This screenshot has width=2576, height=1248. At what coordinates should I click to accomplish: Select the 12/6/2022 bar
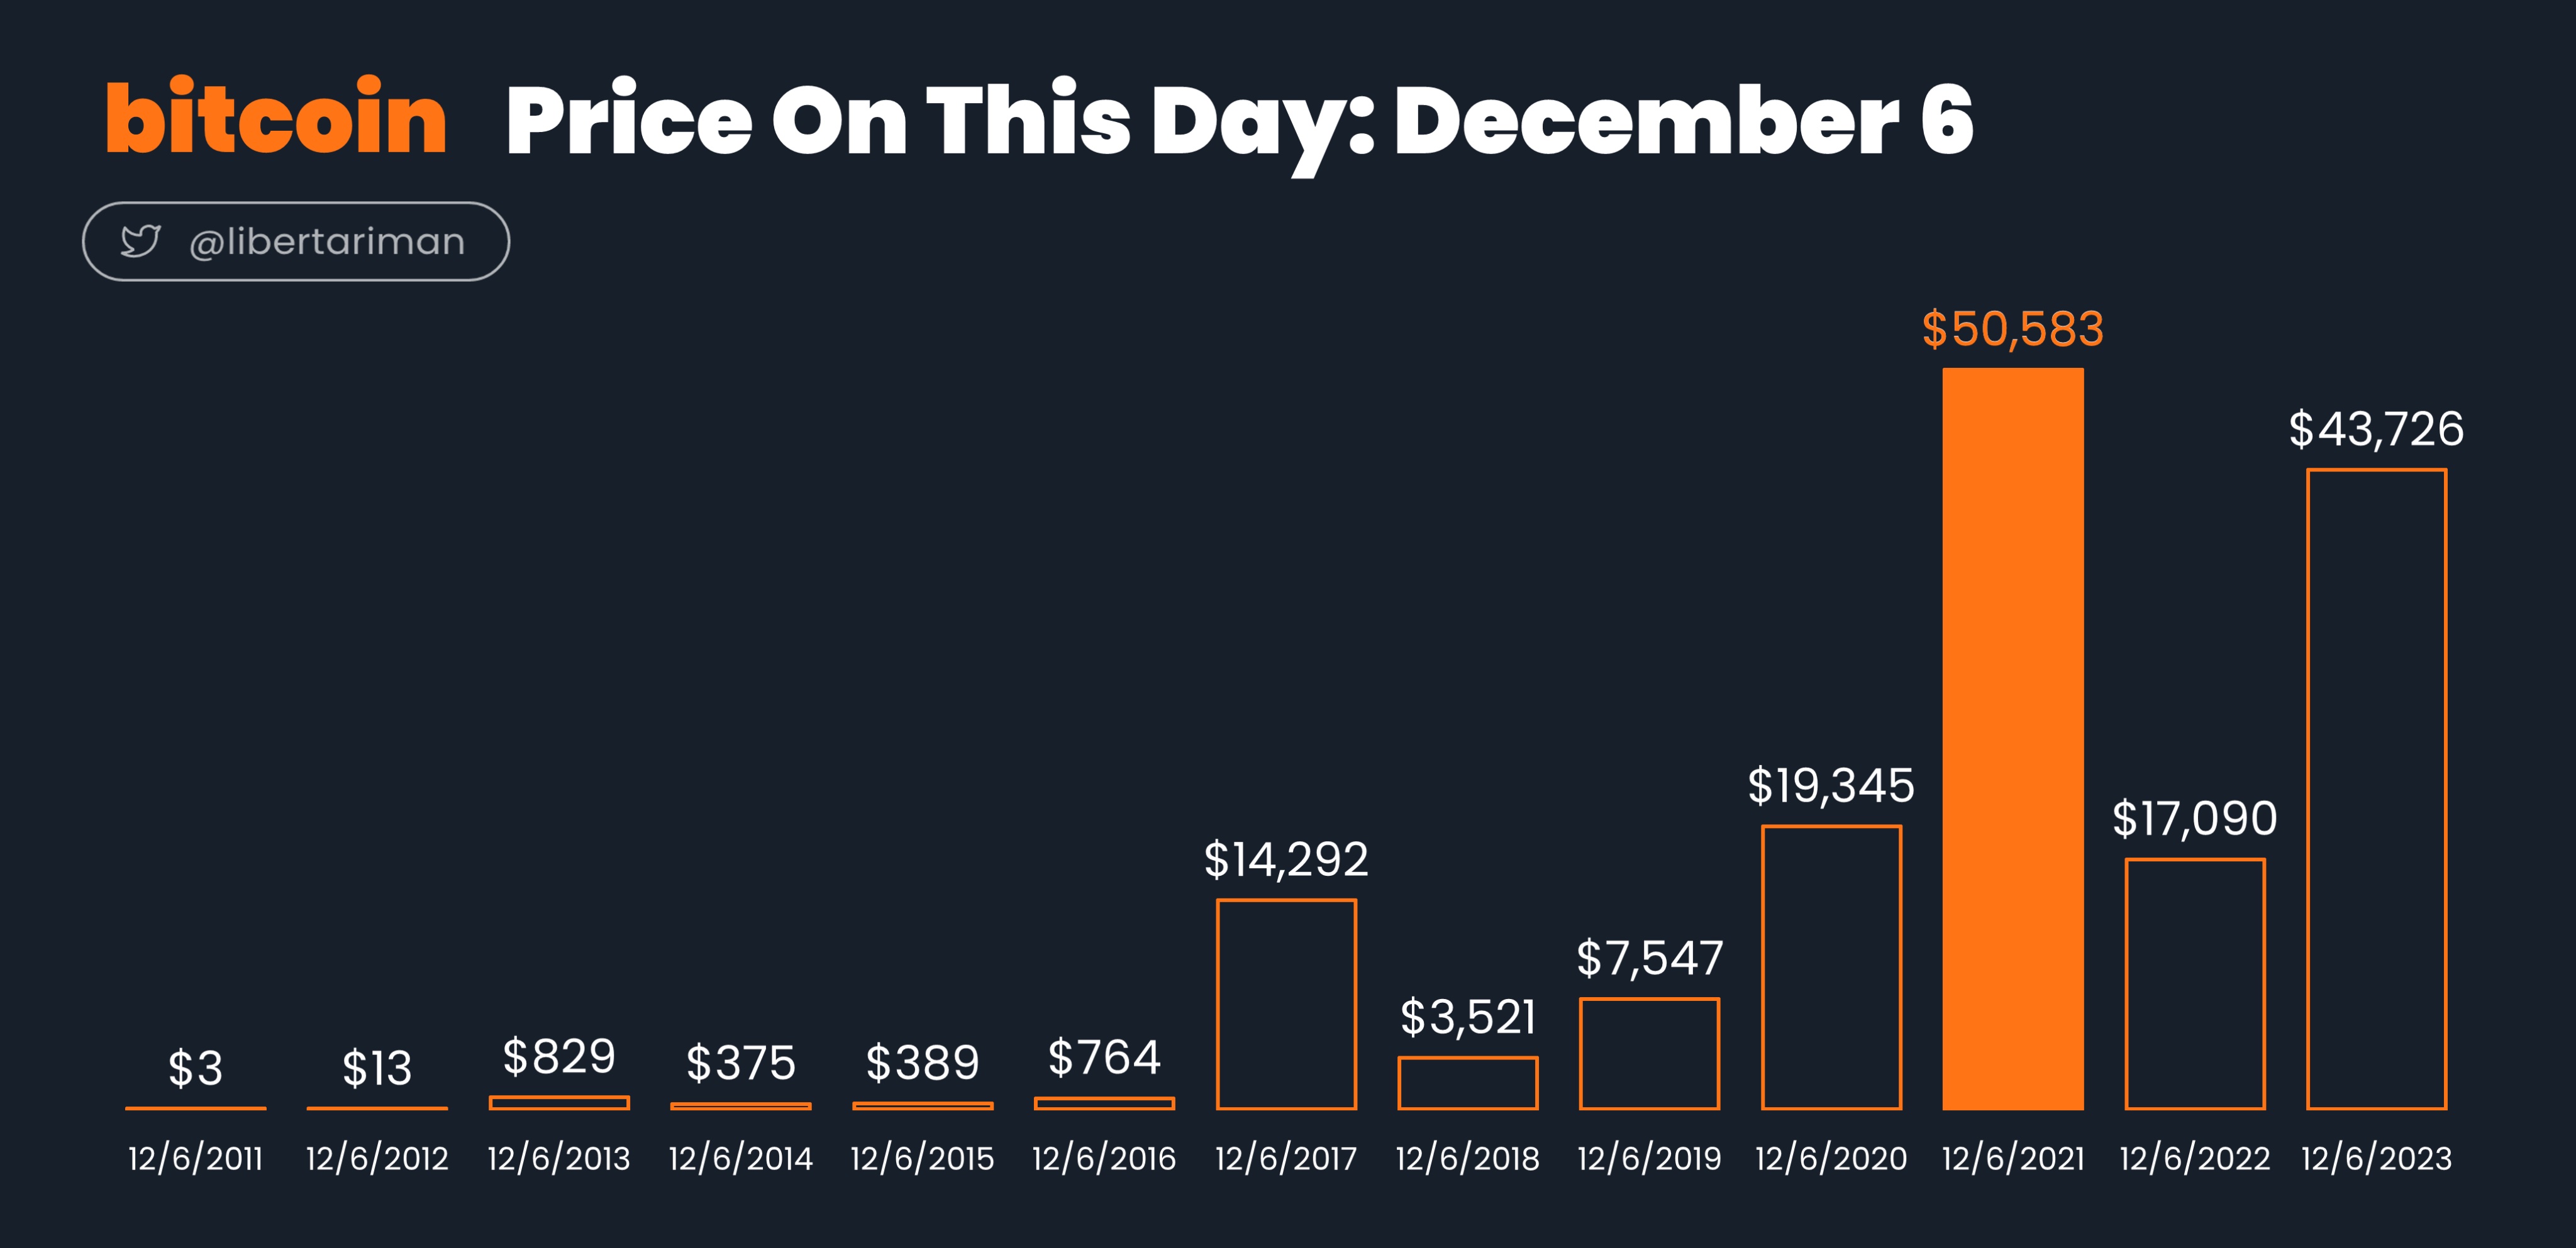2195,984
